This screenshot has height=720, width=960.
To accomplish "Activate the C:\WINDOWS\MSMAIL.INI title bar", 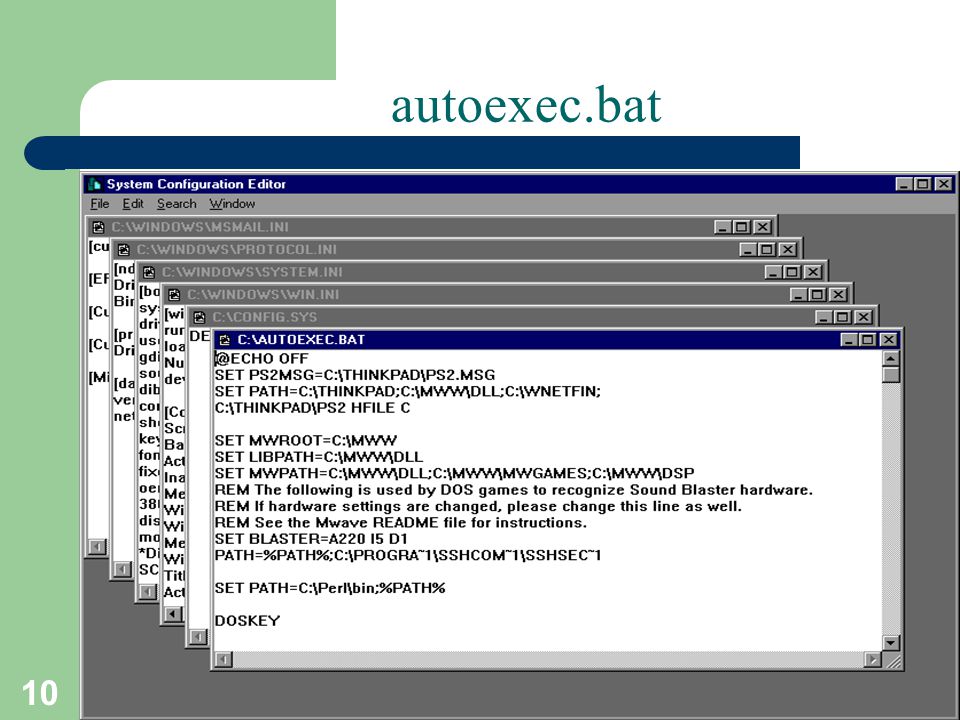I will (x=432, y=227).
